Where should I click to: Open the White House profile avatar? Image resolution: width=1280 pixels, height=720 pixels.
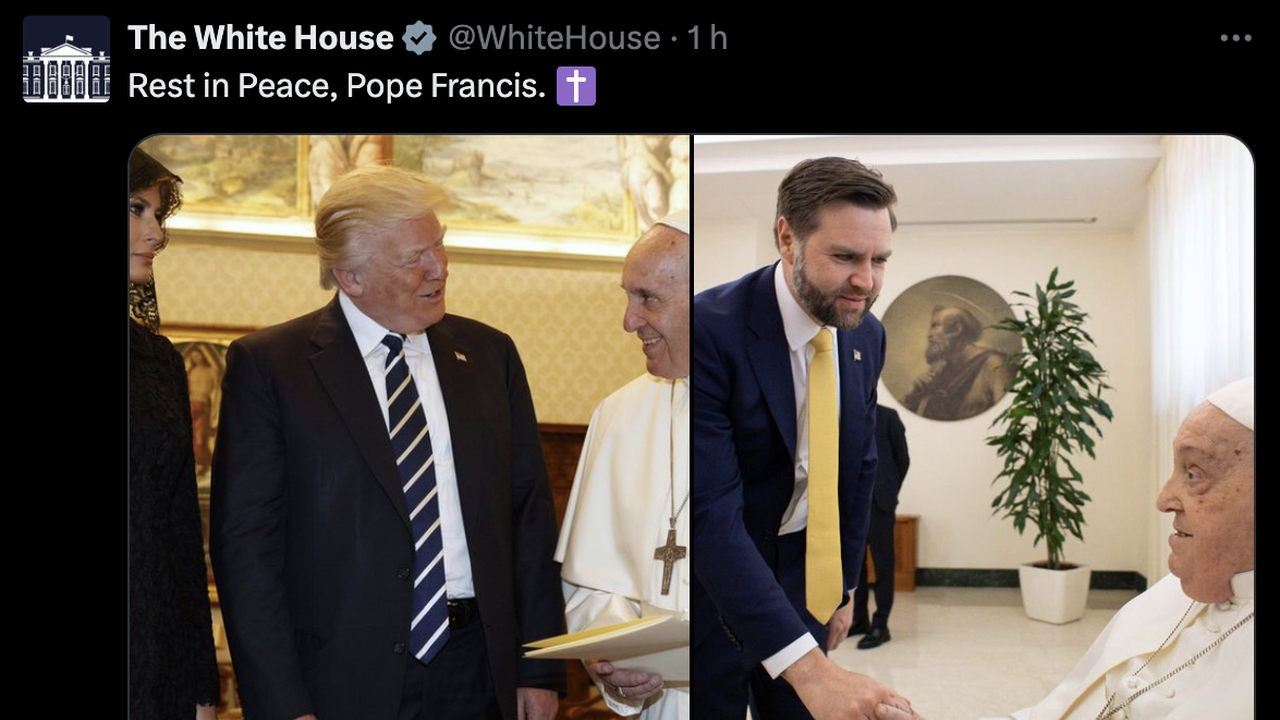(x=66, y=59)
